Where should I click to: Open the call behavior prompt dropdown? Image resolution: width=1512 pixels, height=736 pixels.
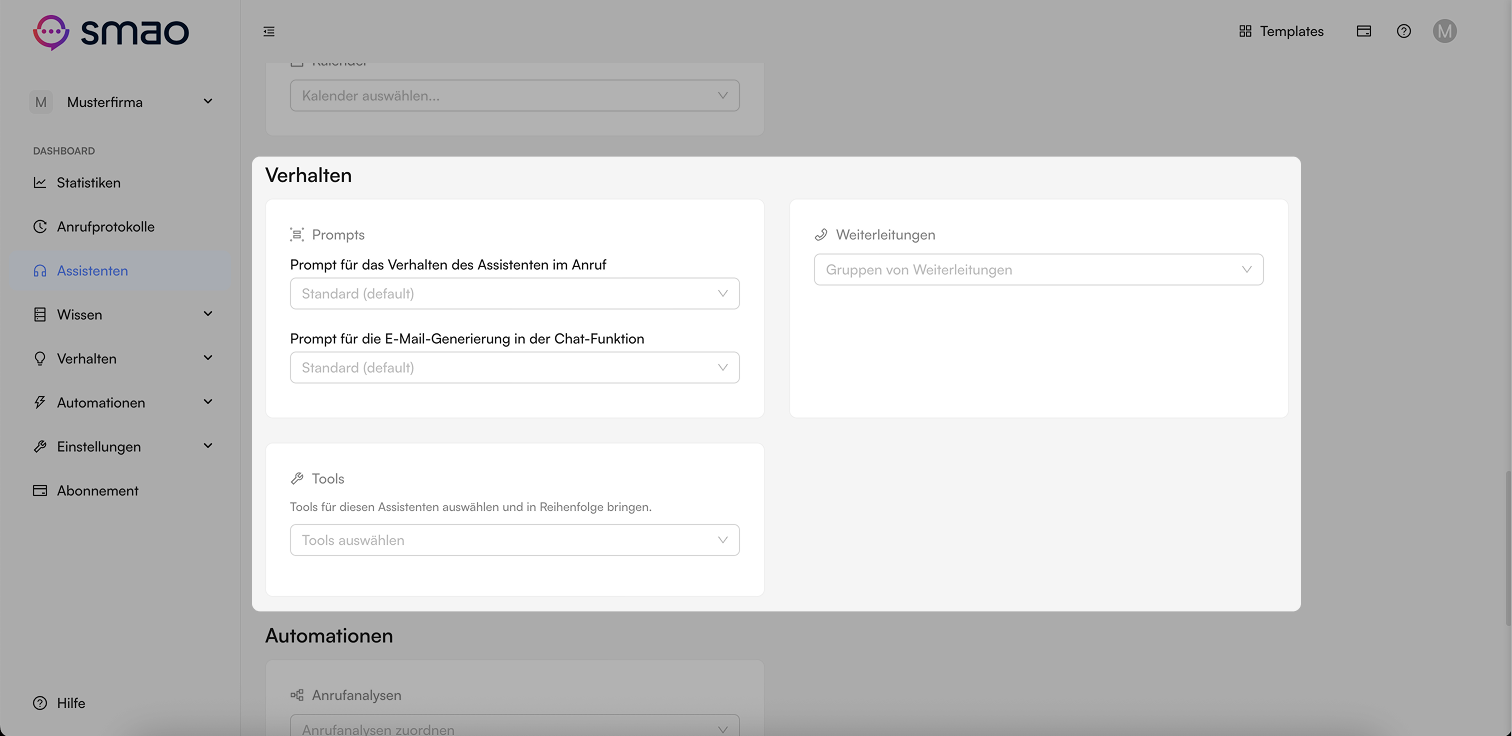[x=515, y=294]
